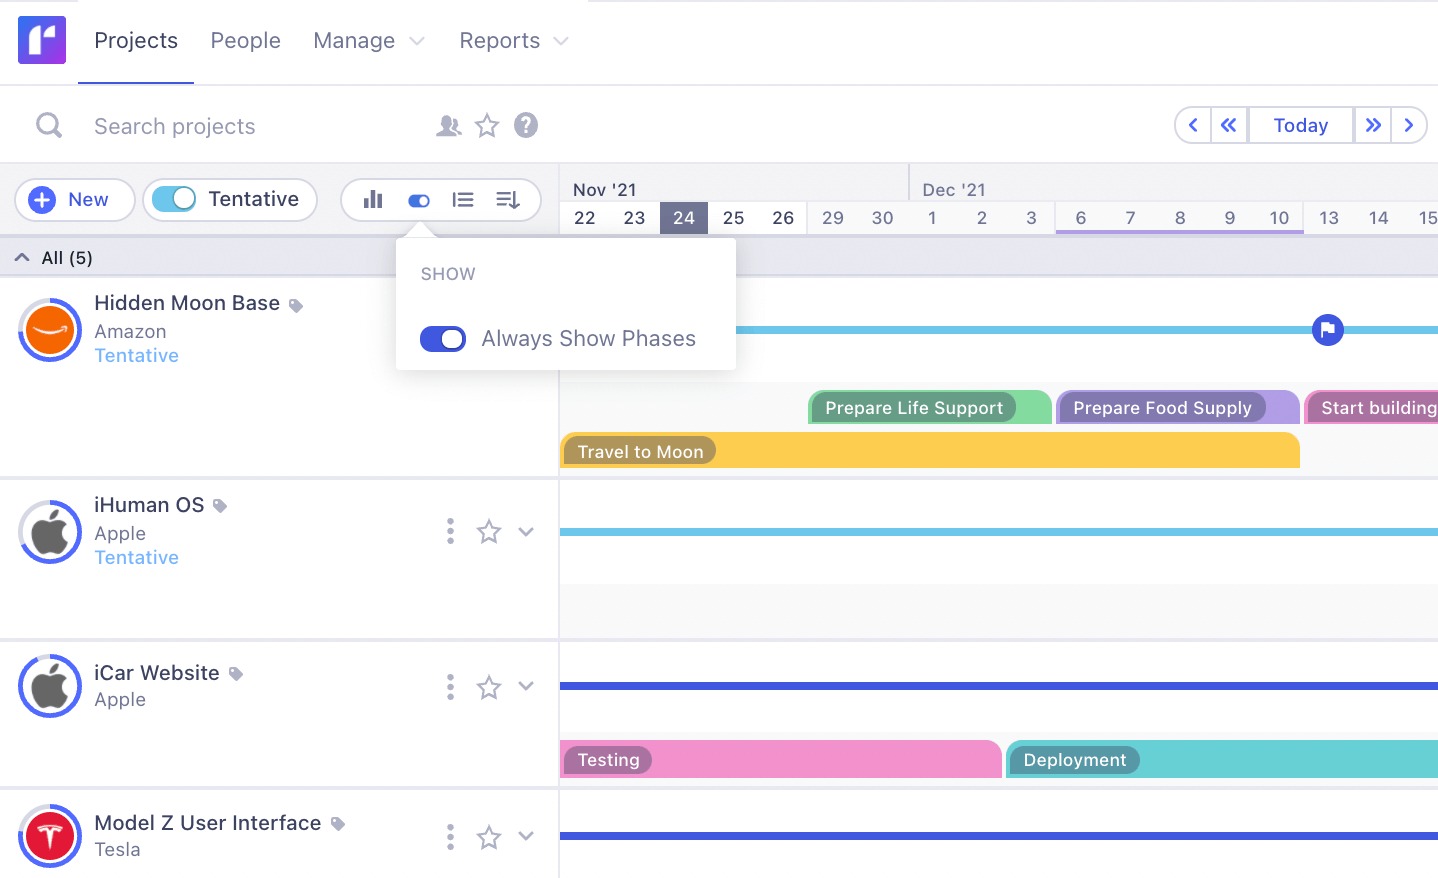Click the people filter icon near search

point(449,126)
